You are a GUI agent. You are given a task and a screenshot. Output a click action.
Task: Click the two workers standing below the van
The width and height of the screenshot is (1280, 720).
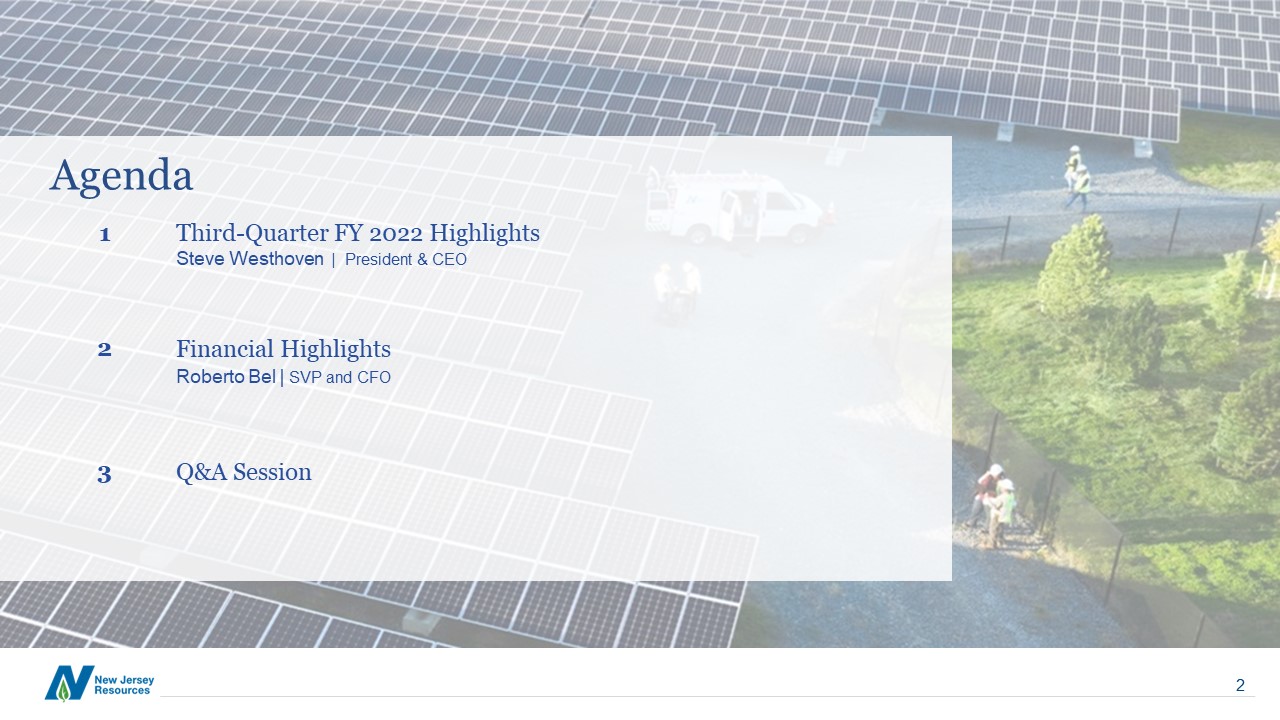click(x=677, y=288)
